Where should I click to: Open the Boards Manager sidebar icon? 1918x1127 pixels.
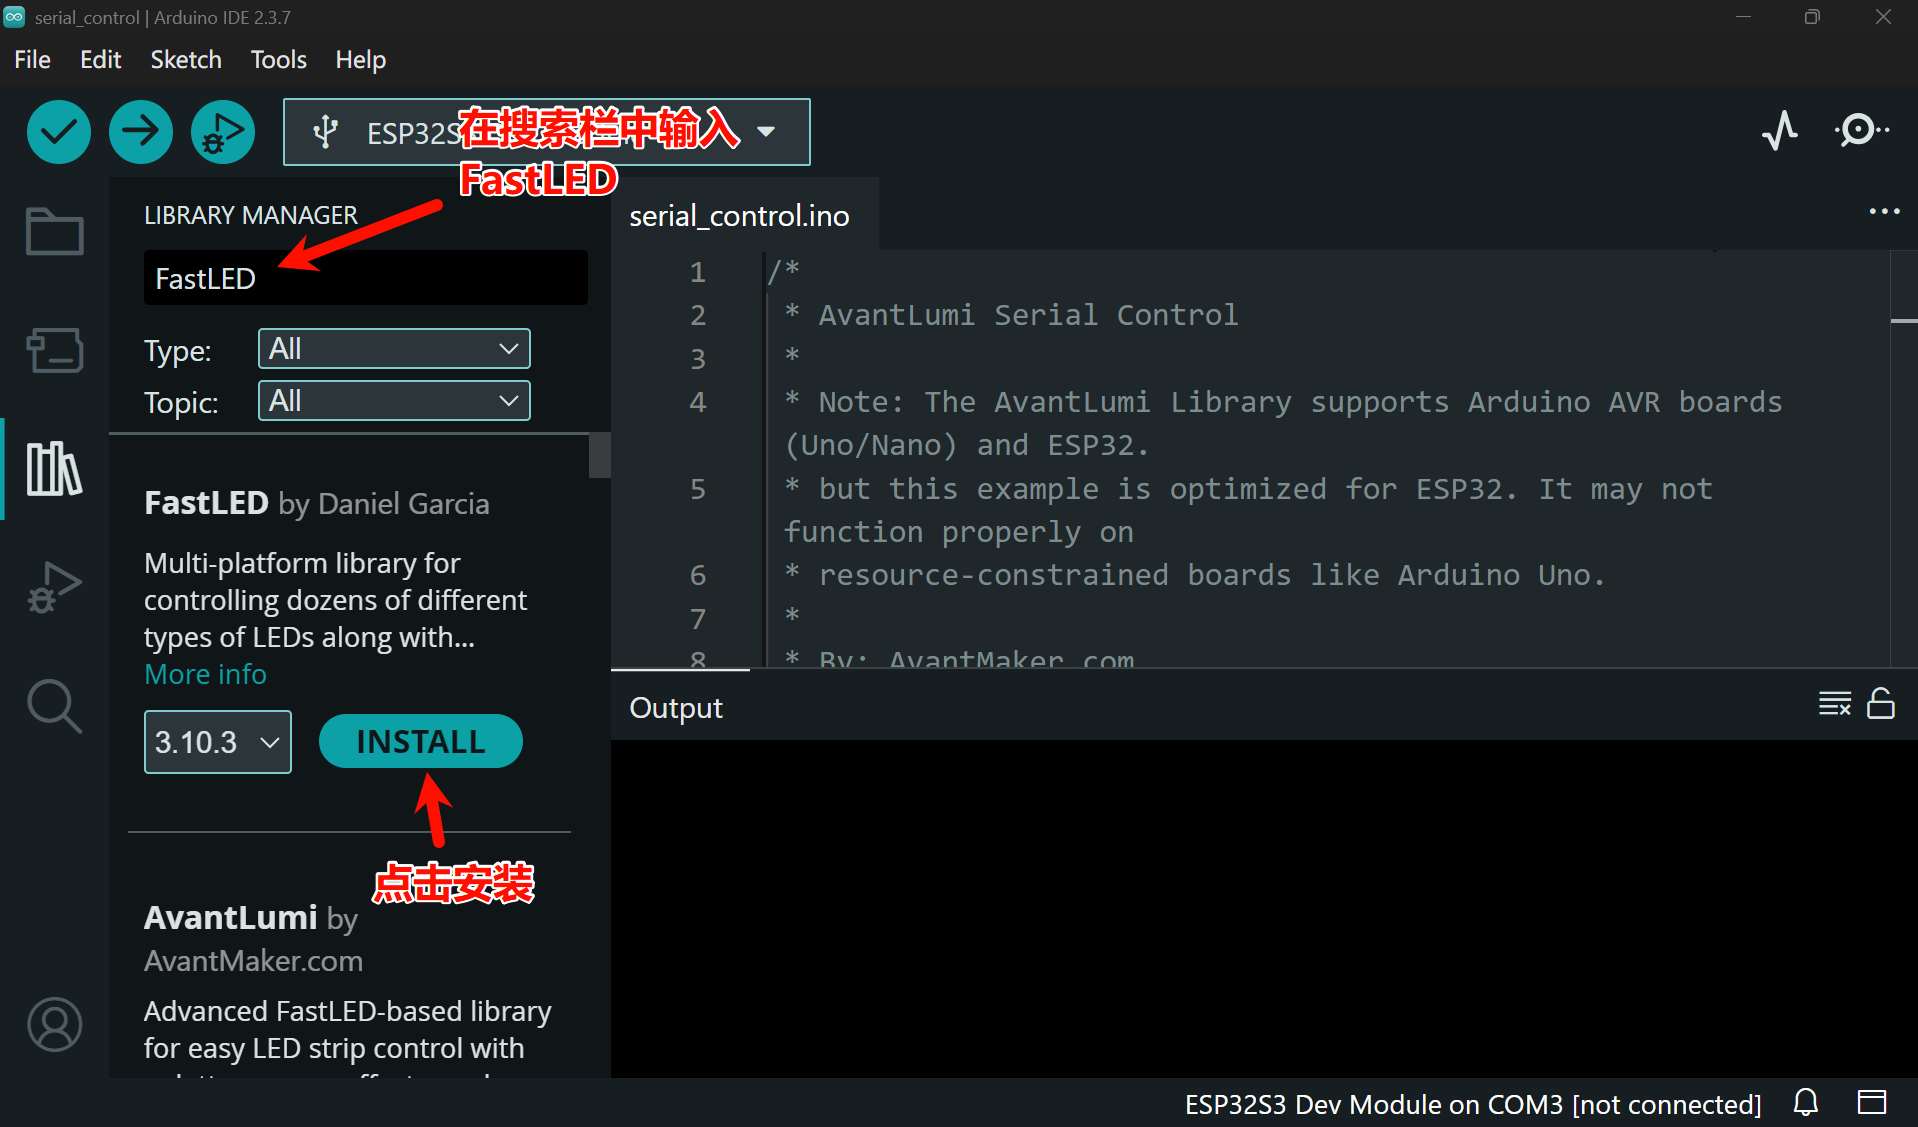coord(54,350)
